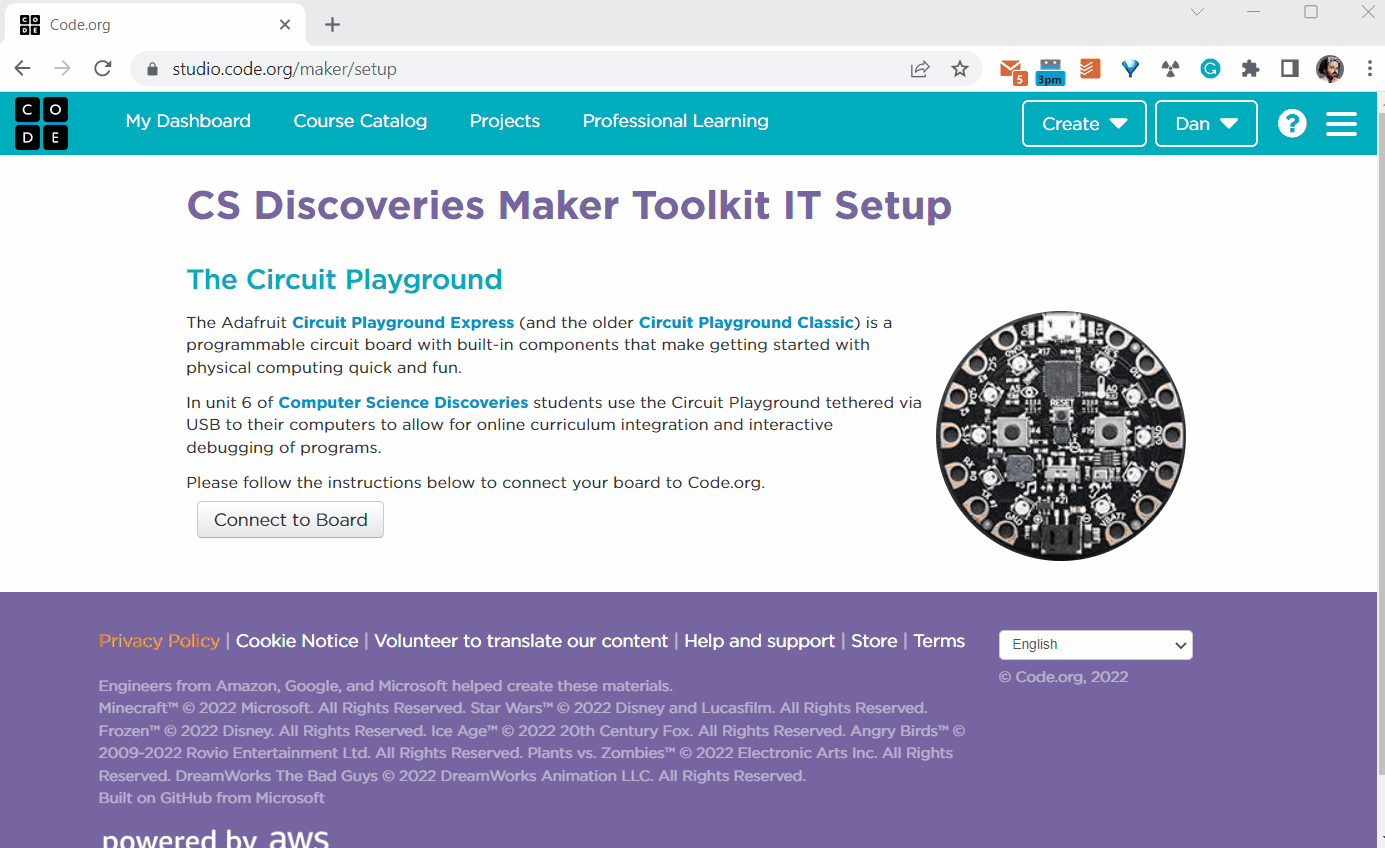
Task: Open the Circuit Playground Express link
Action: tap(403, 322)
